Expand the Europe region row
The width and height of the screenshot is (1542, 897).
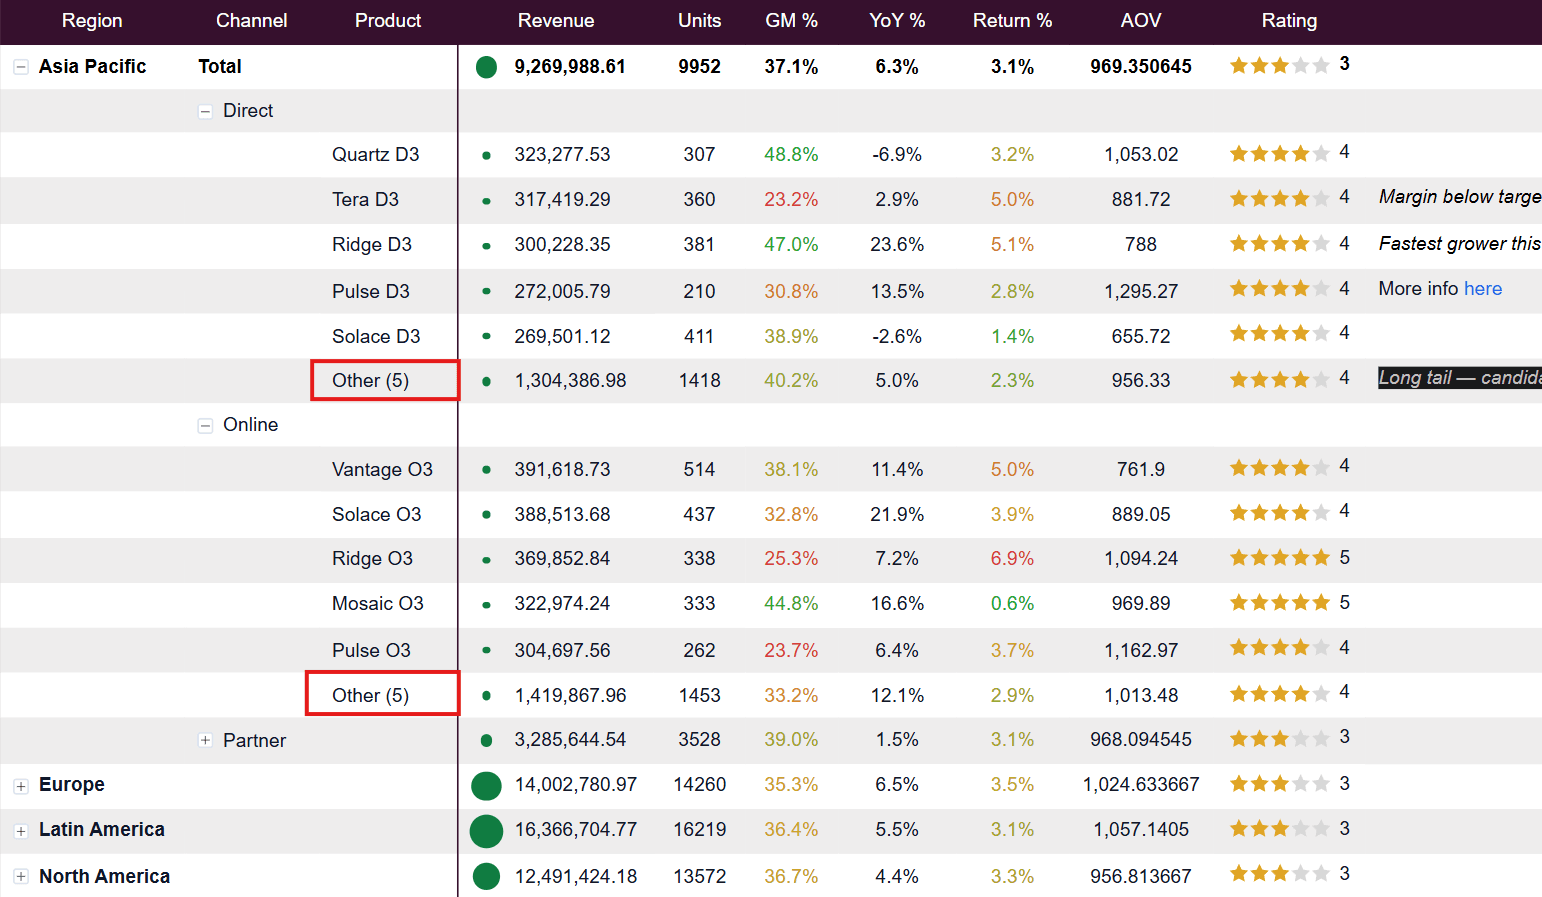[20, 786]
